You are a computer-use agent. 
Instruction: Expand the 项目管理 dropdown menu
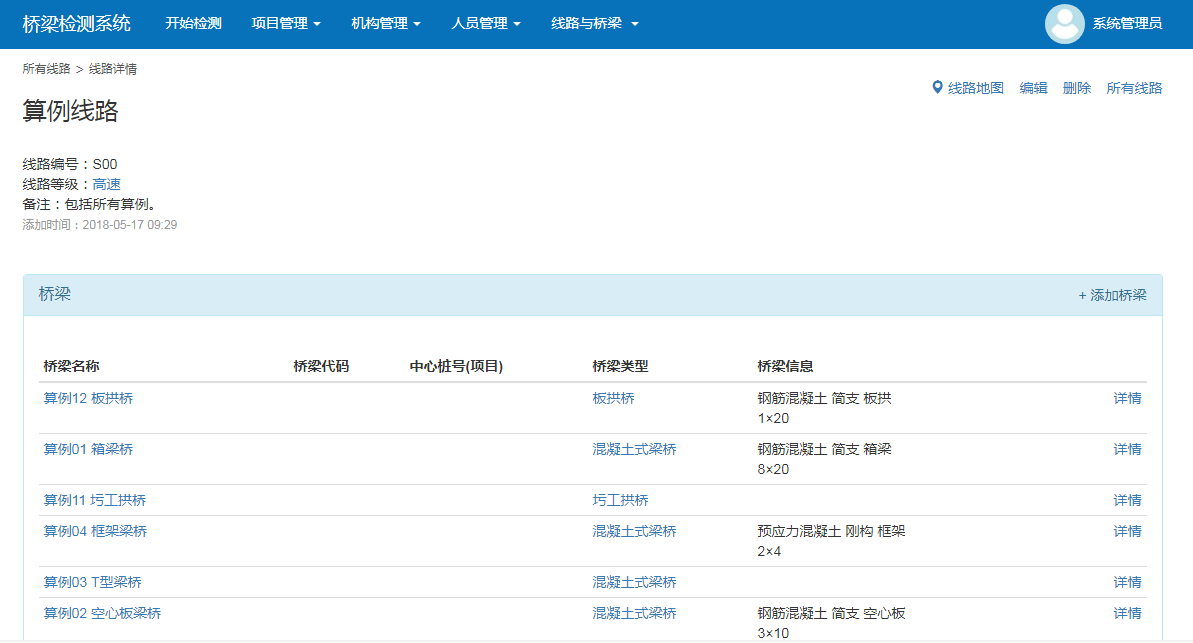tap(285, 24)
